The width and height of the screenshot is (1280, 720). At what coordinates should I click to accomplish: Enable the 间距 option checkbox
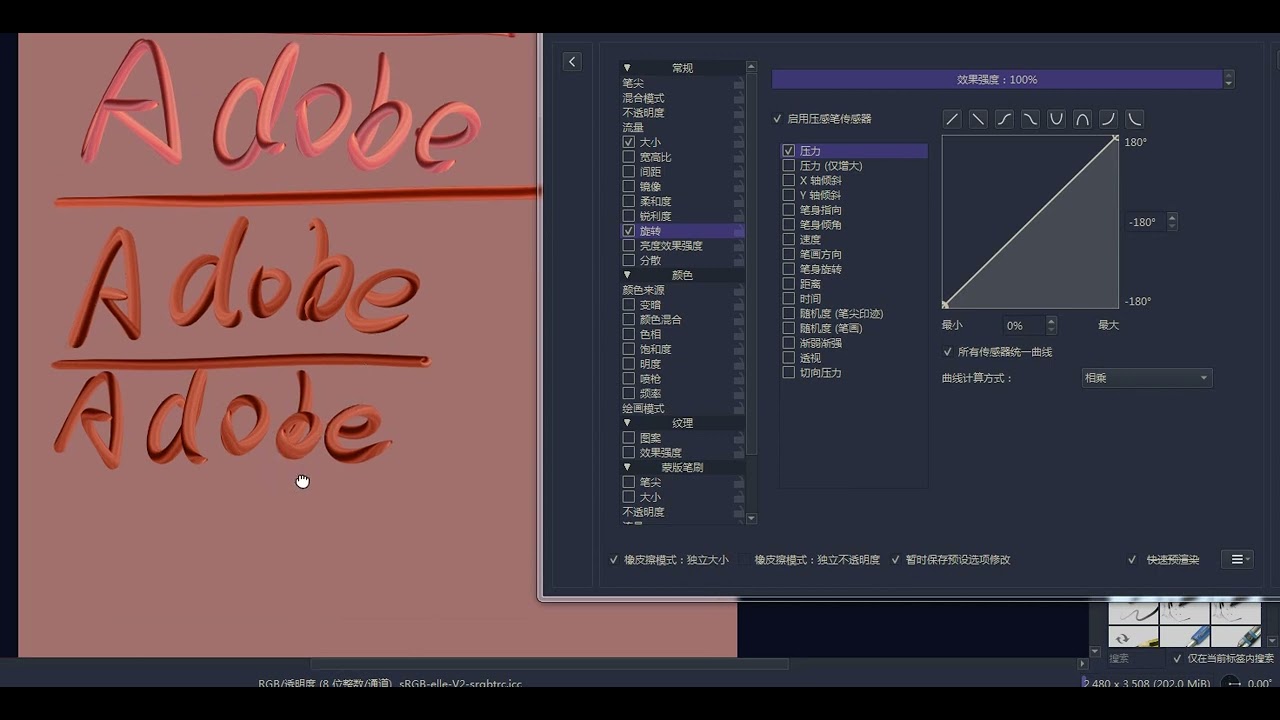tap(629, 172)
